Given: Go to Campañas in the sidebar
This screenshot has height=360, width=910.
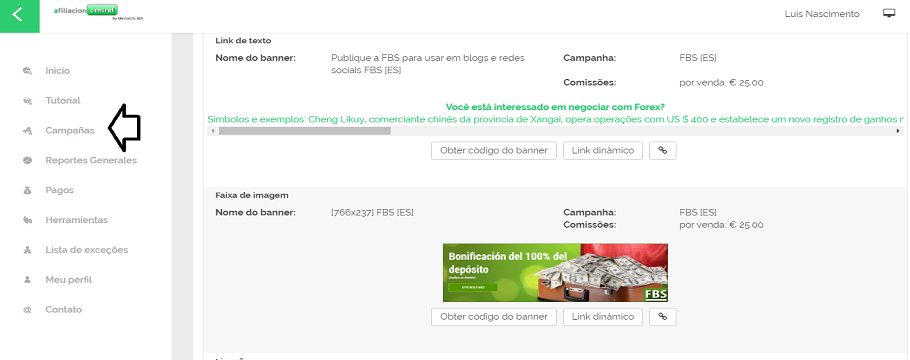Looking at the screenshot, I should point(70,131).
